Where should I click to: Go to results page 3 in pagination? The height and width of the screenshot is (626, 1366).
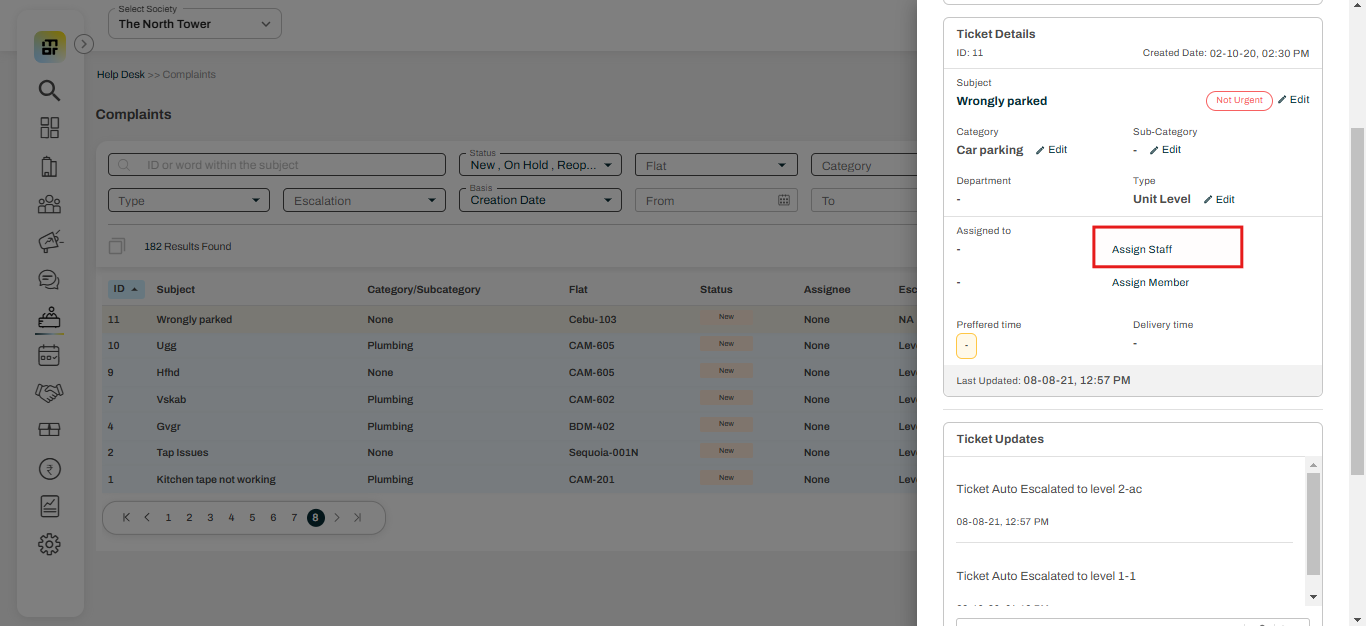[210, 517]
